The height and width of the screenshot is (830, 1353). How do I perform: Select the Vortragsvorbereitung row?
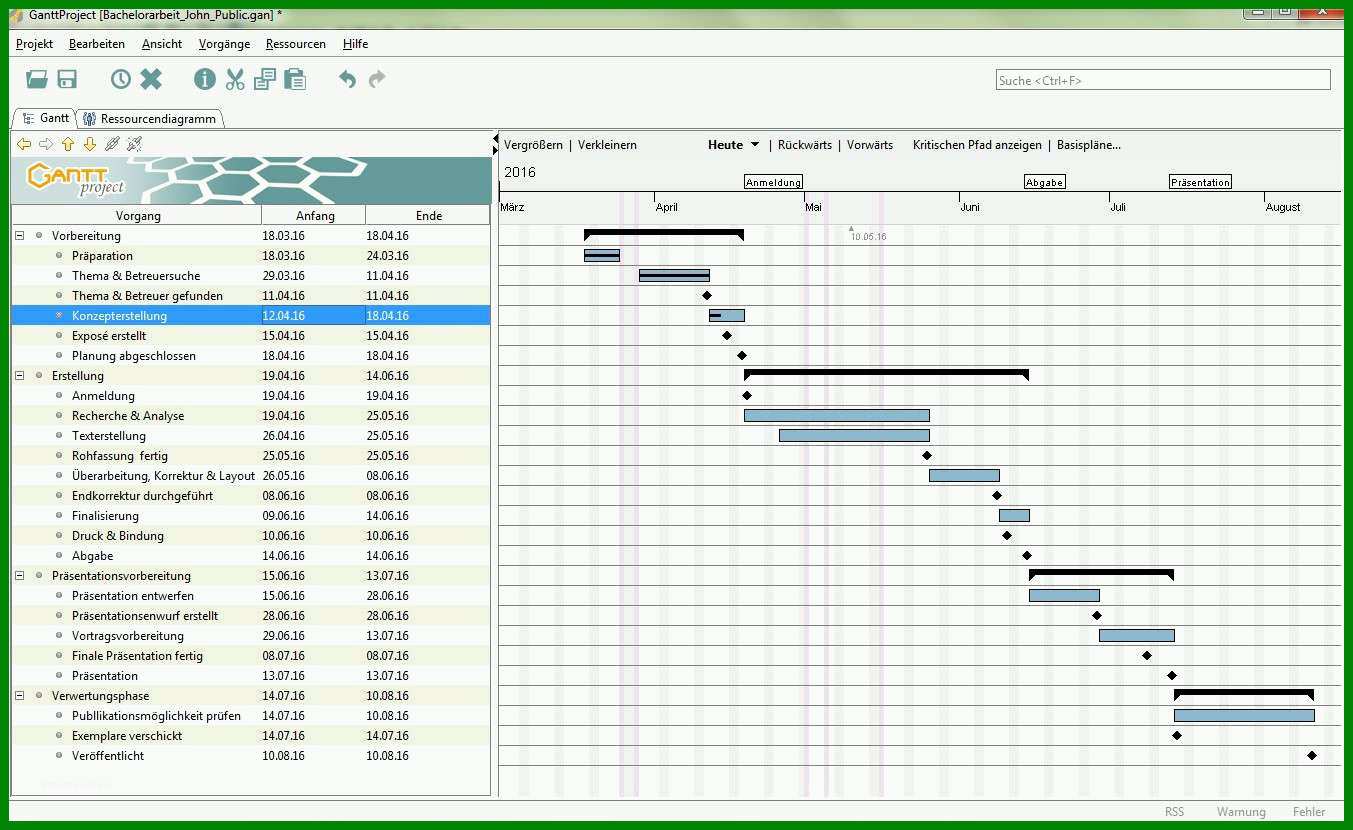click(x=251, y=636)
